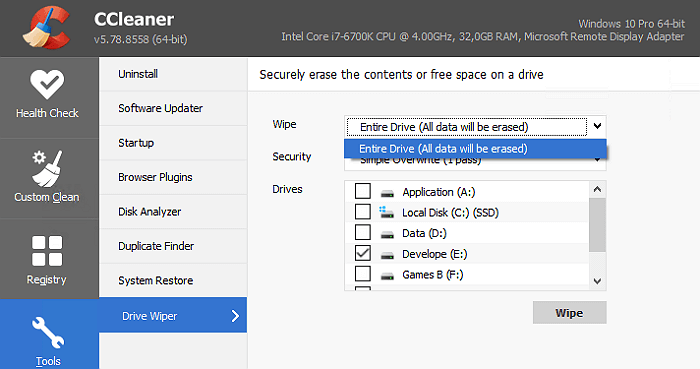Check the Games B (F:) checkbox
The width and height of the screenshot is (700, 369).
(362, 274)
